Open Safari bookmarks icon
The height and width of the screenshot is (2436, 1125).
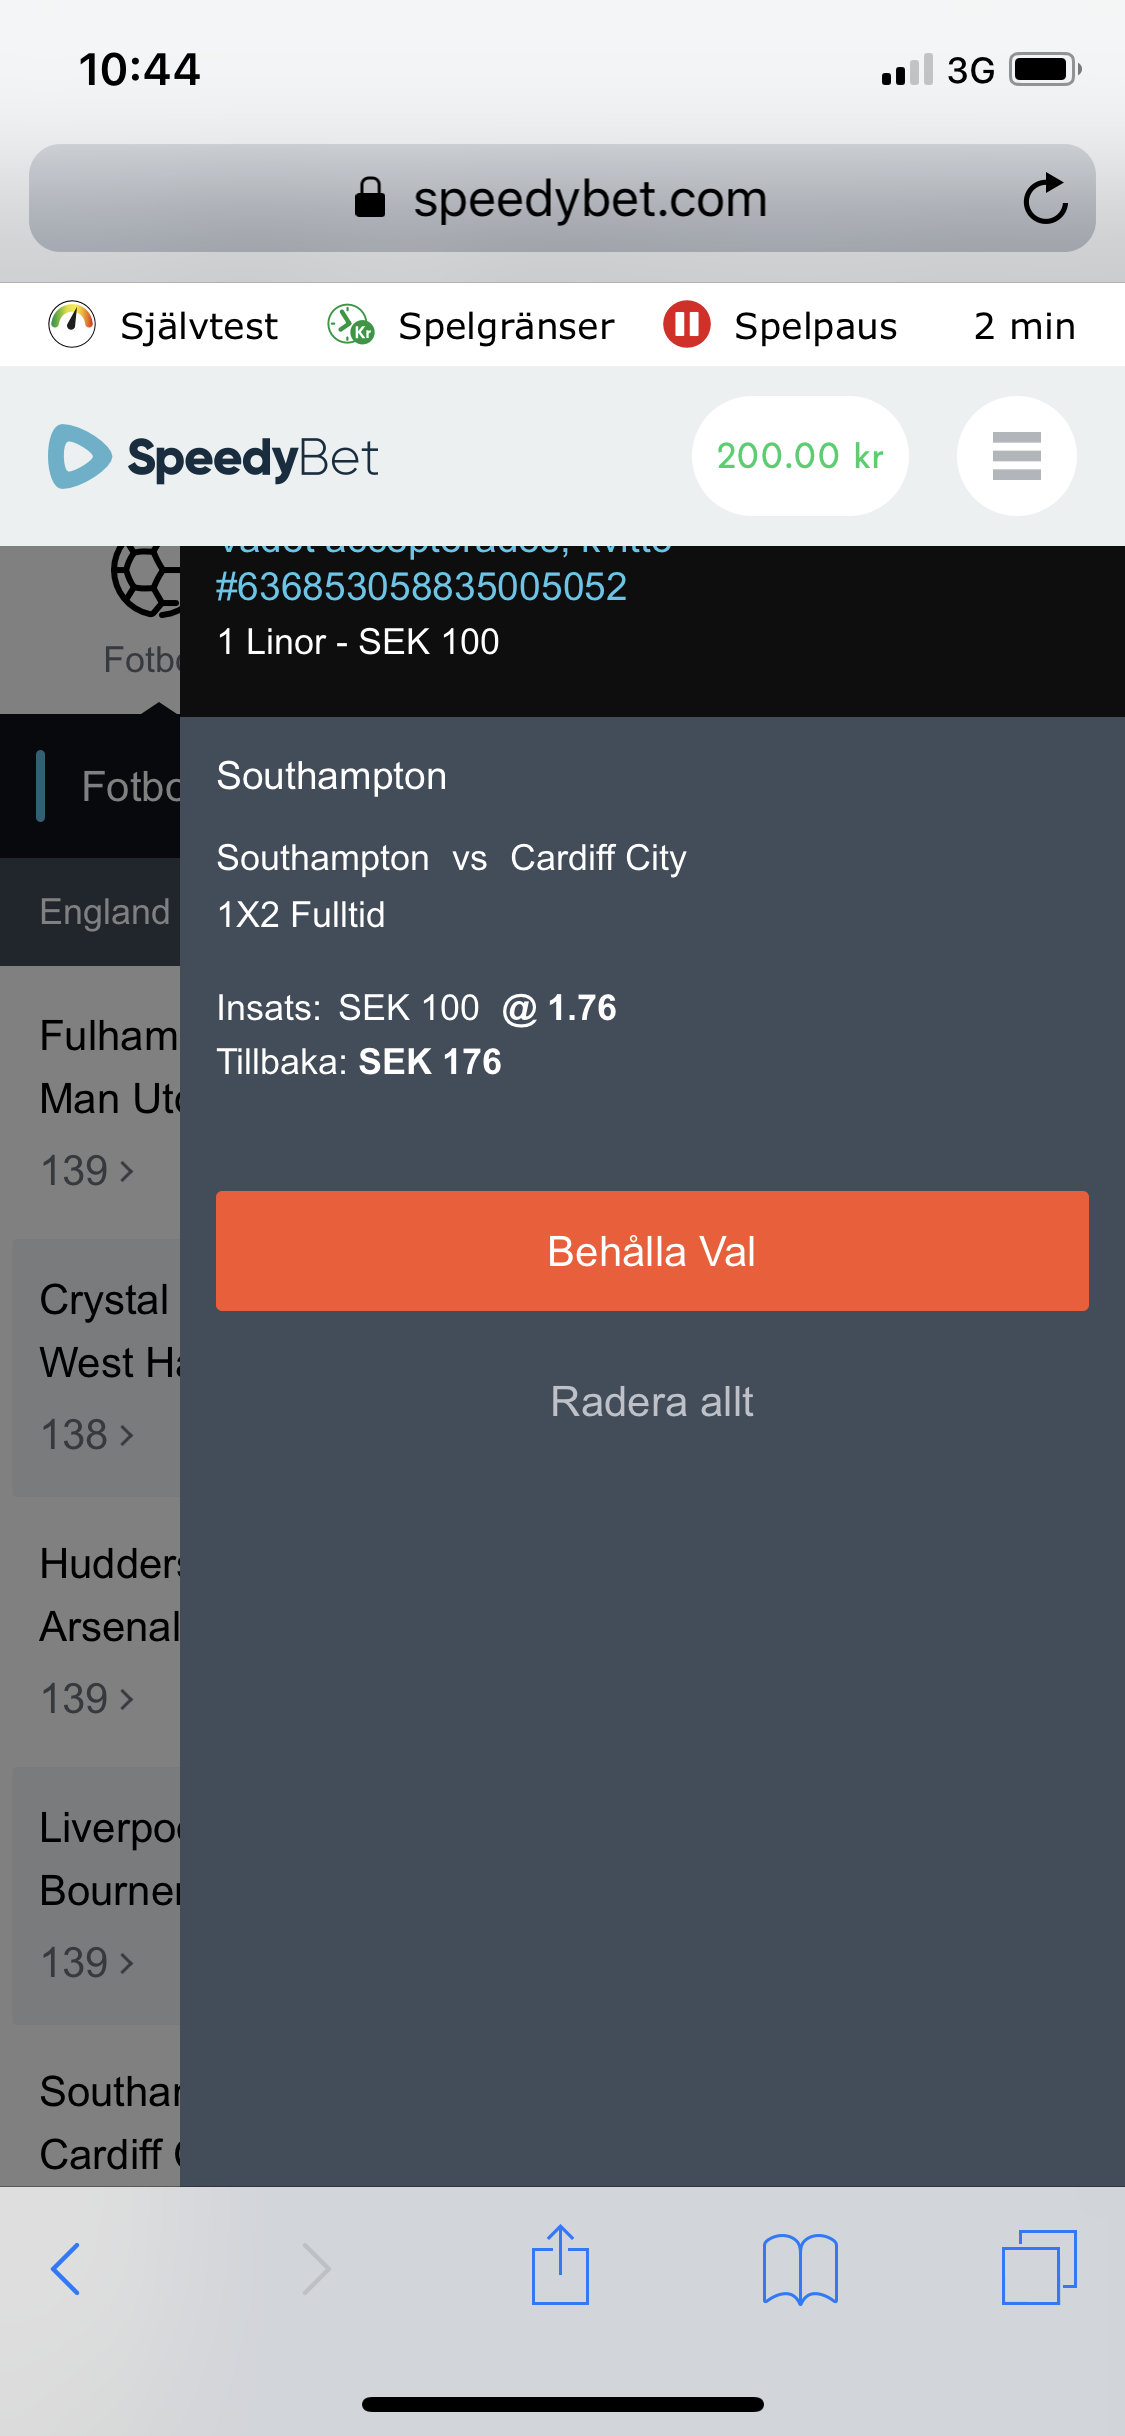(800, 2269)
